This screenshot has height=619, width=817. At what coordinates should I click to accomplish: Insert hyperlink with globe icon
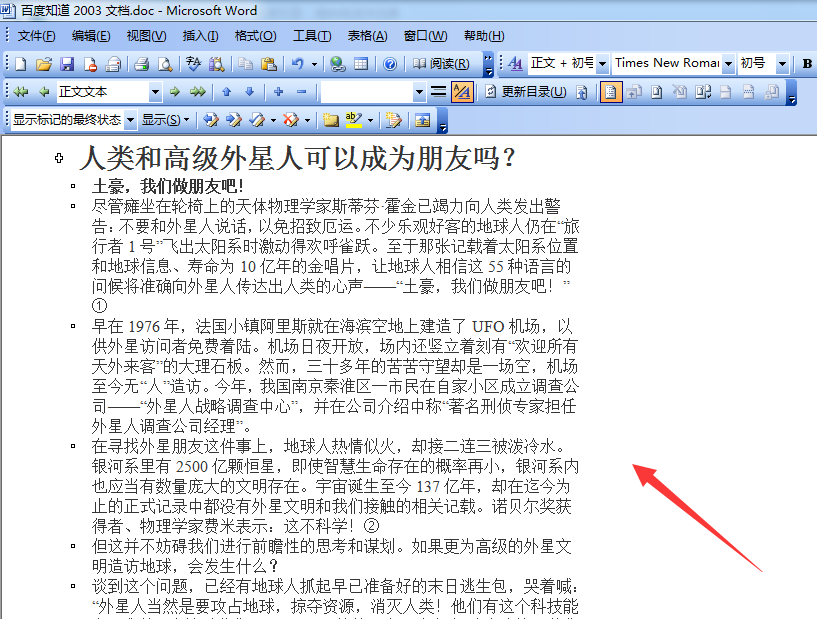pos(338,64)
